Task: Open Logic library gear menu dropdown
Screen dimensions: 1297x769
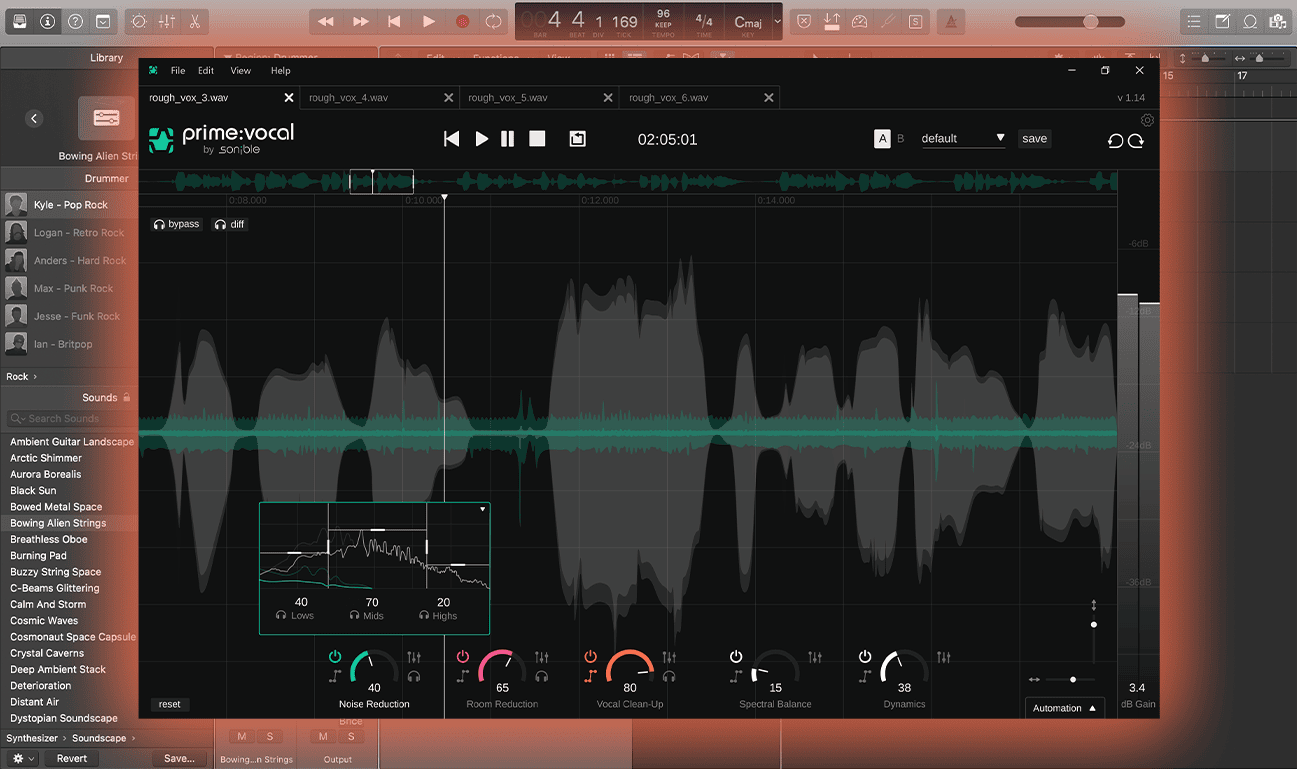Action: pyautogui.click(x=23, y=759)
